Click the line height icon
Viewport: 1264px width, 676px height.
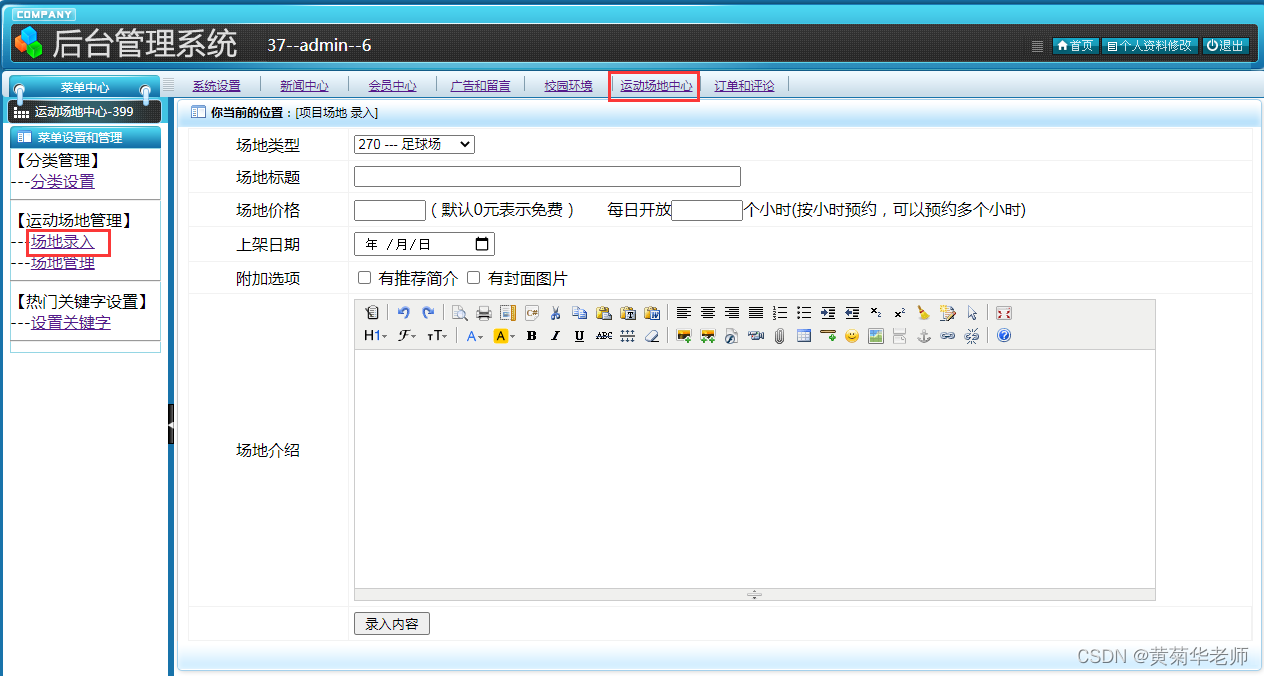627,336
